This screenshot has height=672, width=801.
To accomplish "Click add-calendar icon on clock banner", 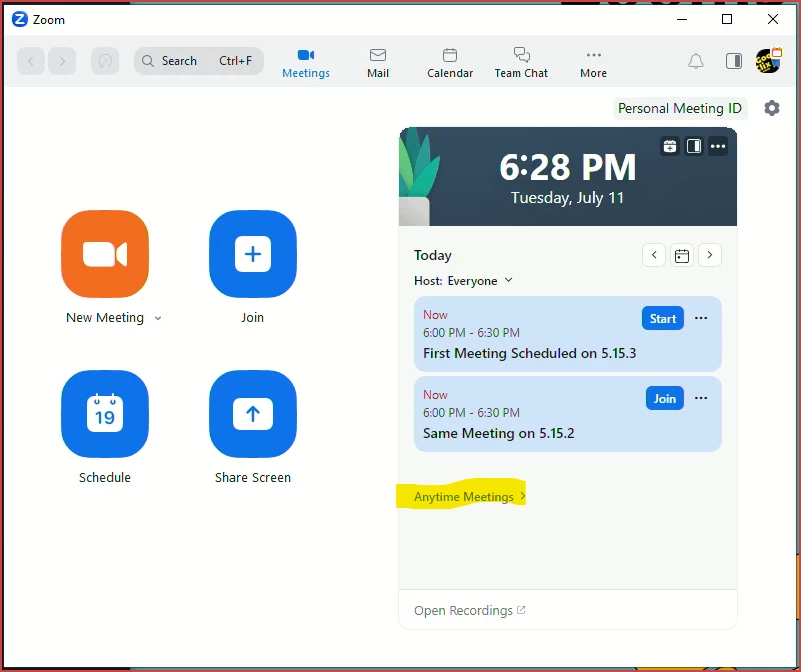I will (x=670, y=147).
